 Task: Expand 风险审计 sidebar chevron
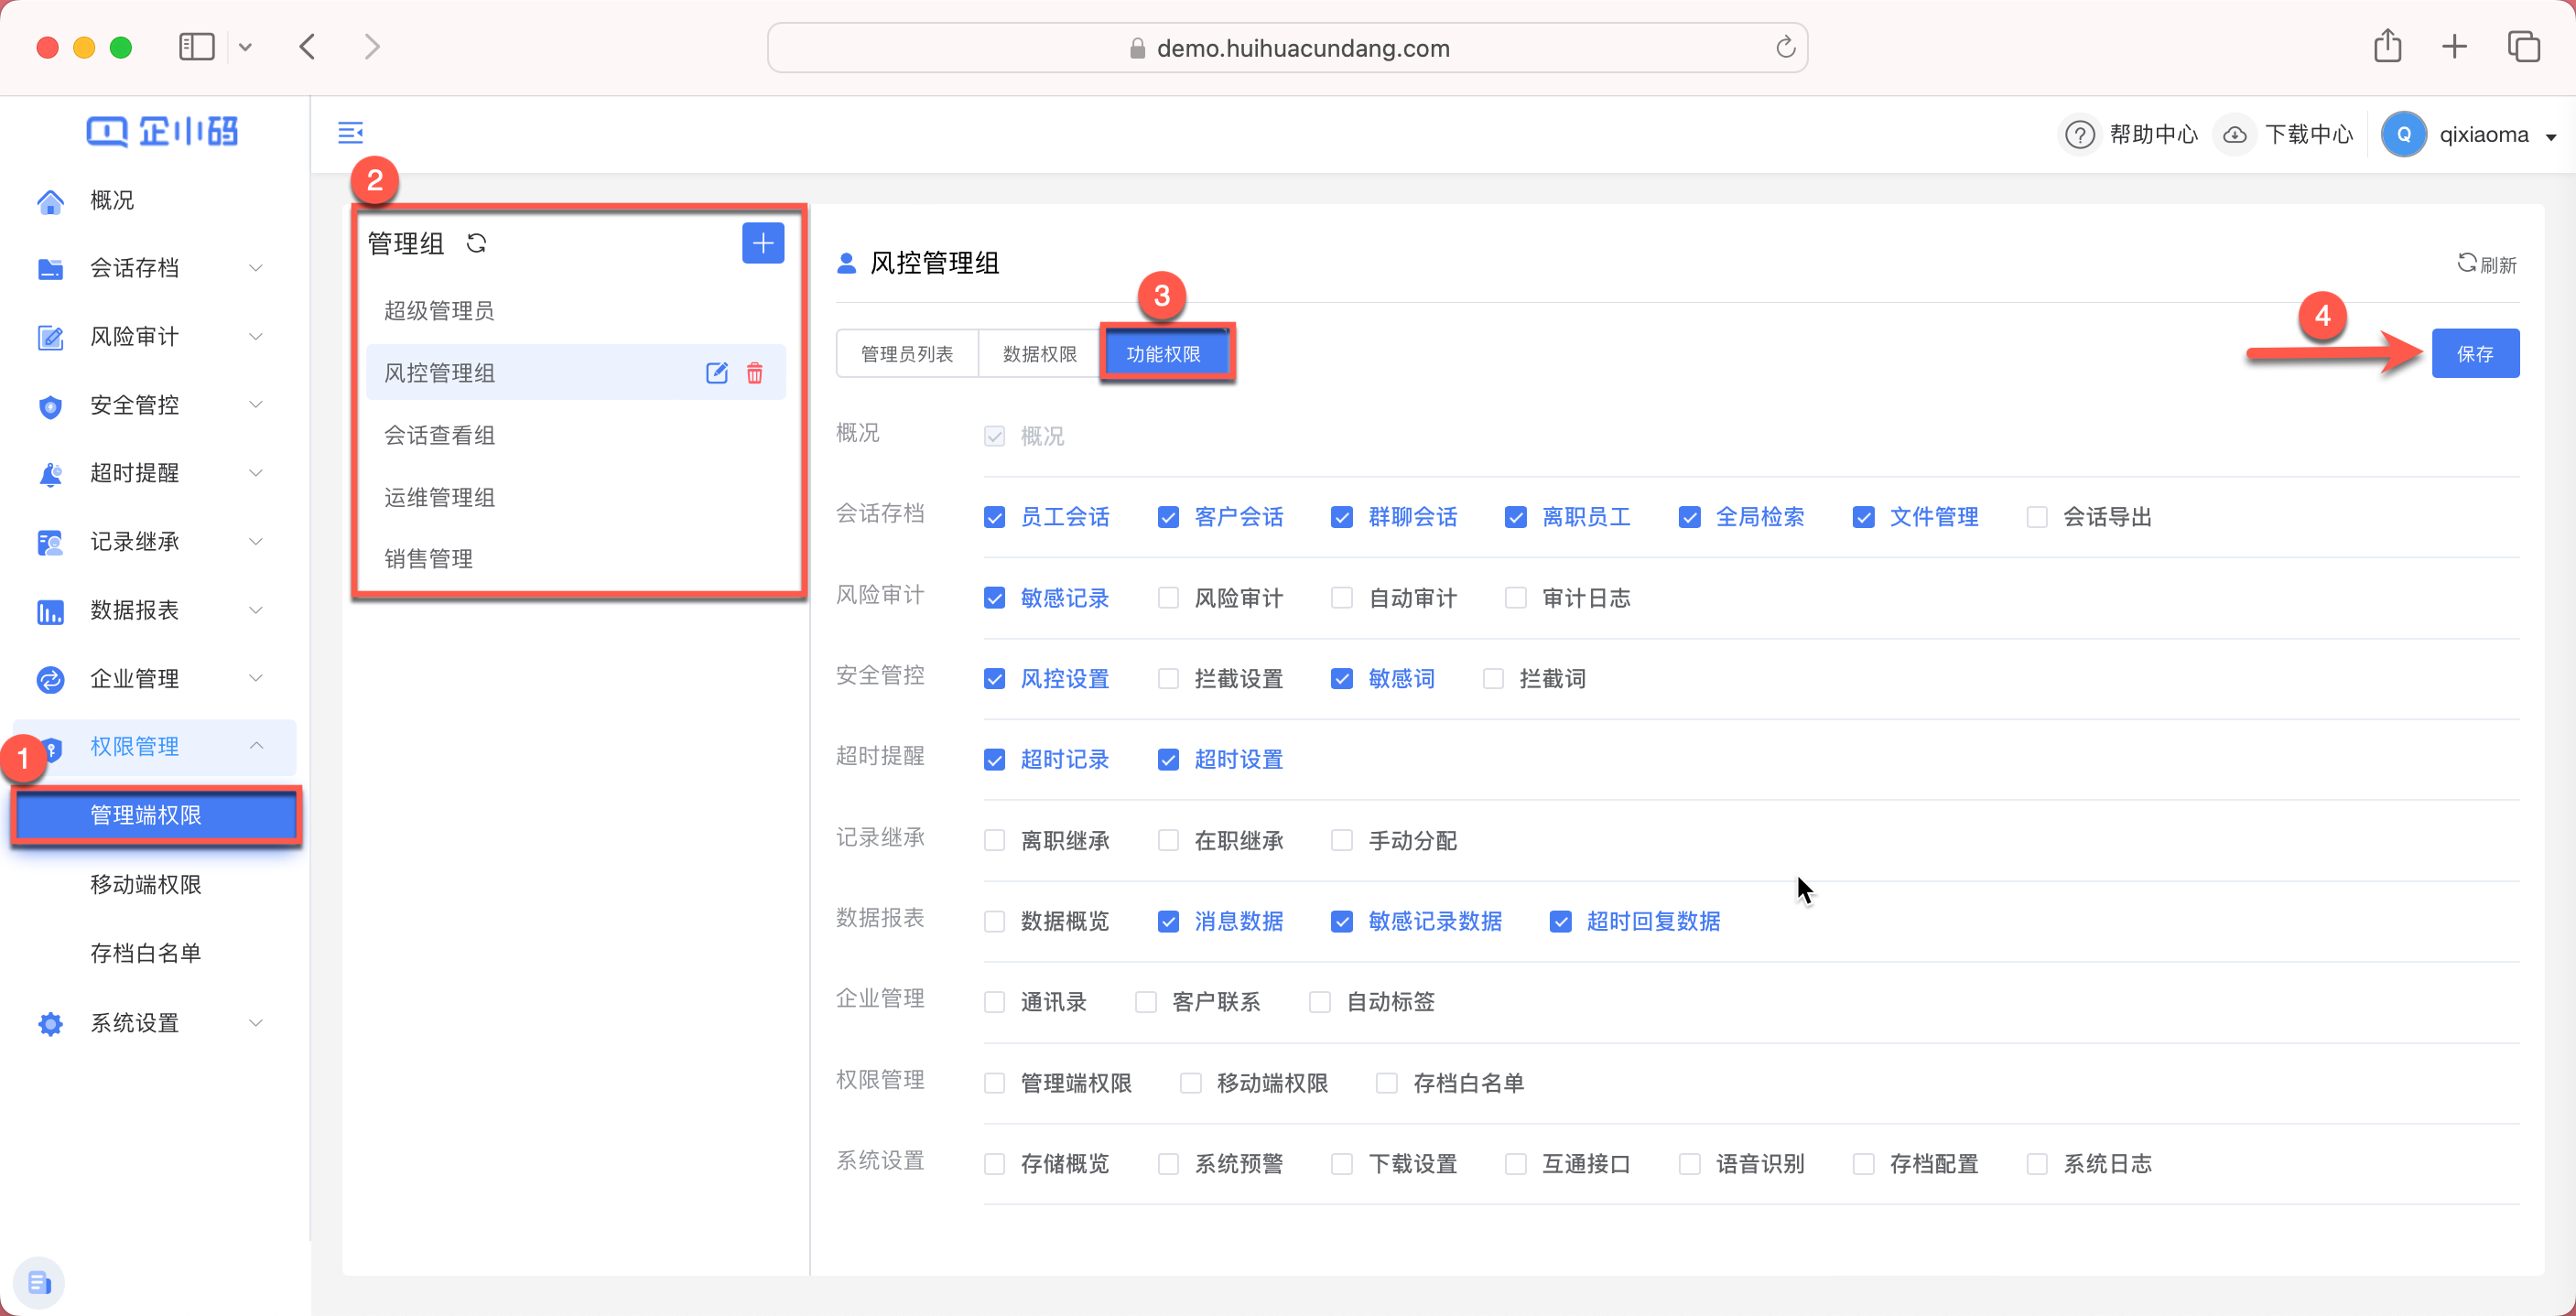point(256,337)
